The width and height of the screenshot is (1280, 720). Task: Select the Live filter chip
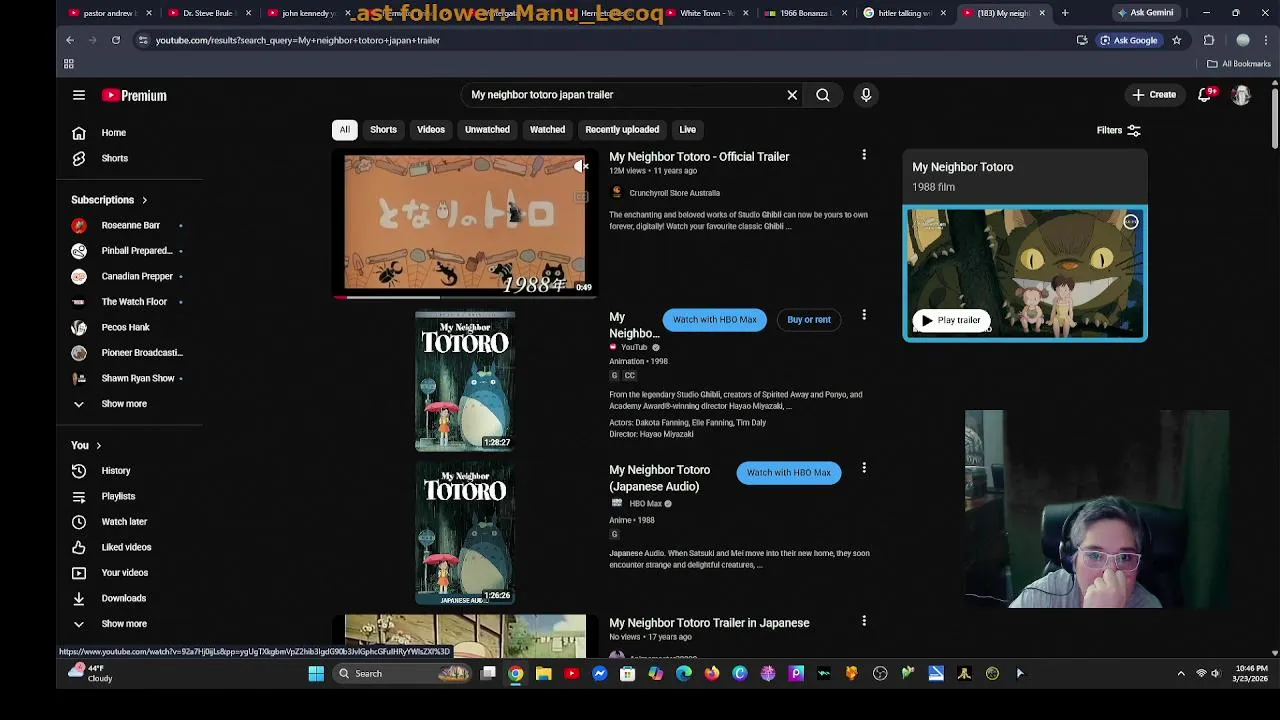[x=687, y=129]
